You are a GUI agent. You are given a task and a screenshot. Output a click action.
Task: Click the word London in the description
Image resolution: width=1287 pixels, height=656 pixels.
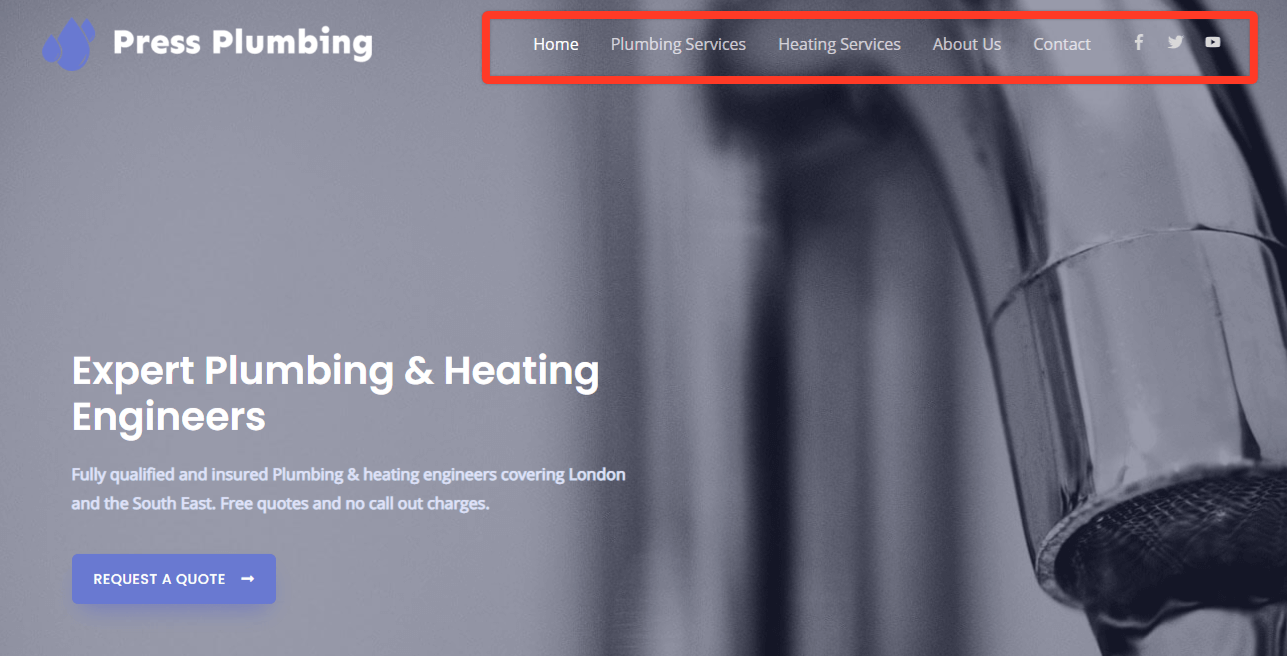click(x=597, y=474)
